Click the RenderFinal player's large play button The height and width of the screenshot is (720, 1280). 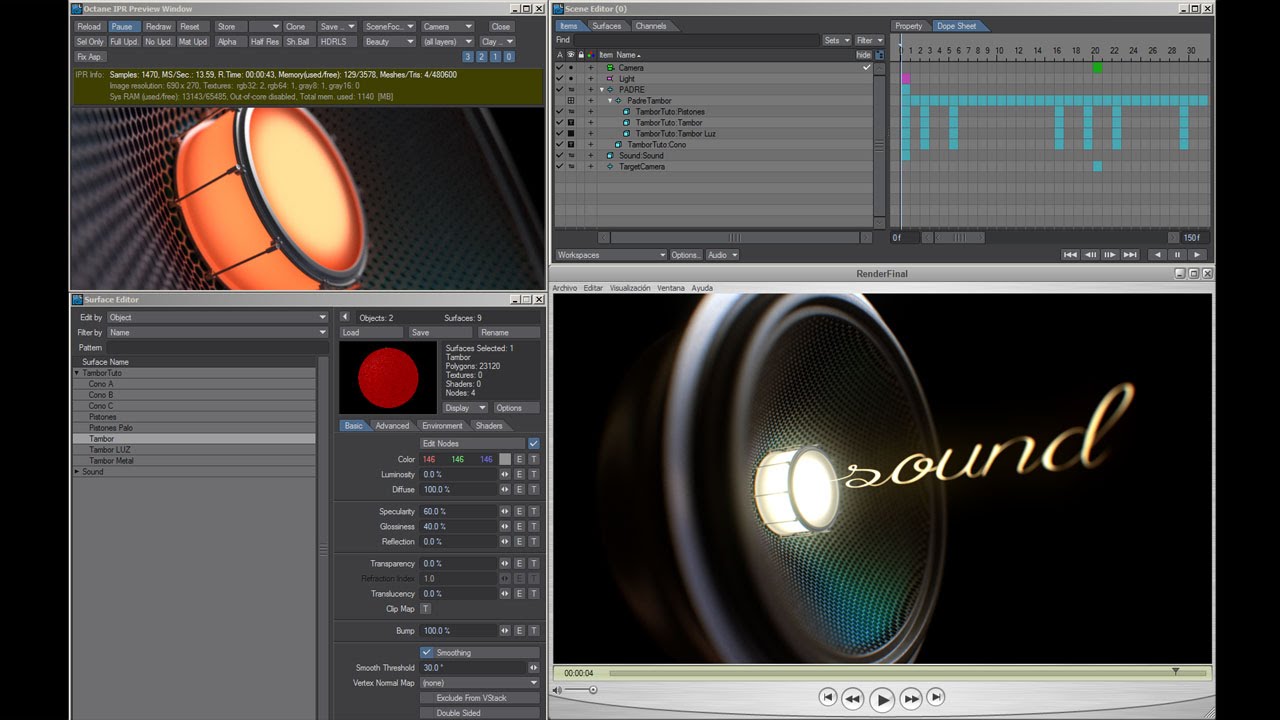pyautogui.click(x=881, y=700)
